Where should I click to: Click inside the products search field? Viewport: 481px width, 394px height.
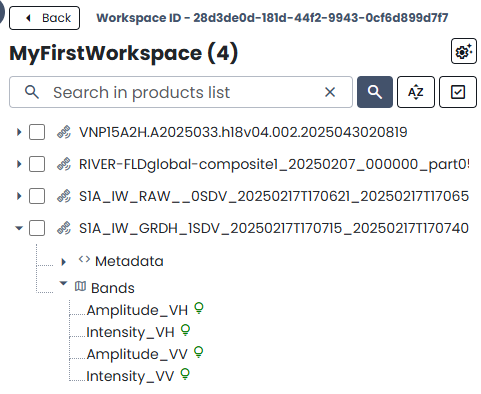[181, 92]
